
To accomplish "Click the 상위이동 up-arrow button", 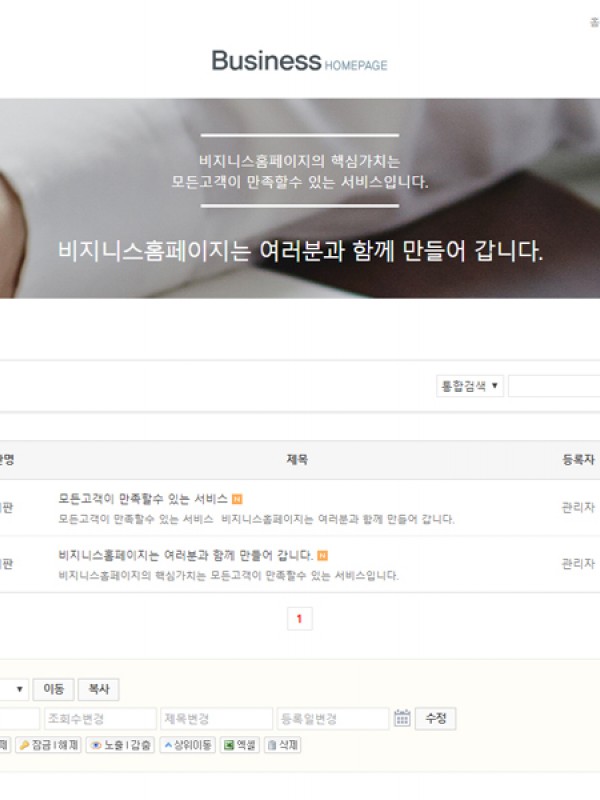I will point(187,745).
